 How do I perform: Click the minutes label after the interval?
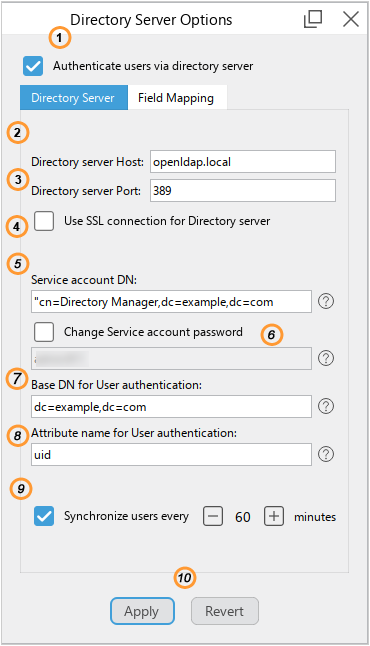(315, 517)
